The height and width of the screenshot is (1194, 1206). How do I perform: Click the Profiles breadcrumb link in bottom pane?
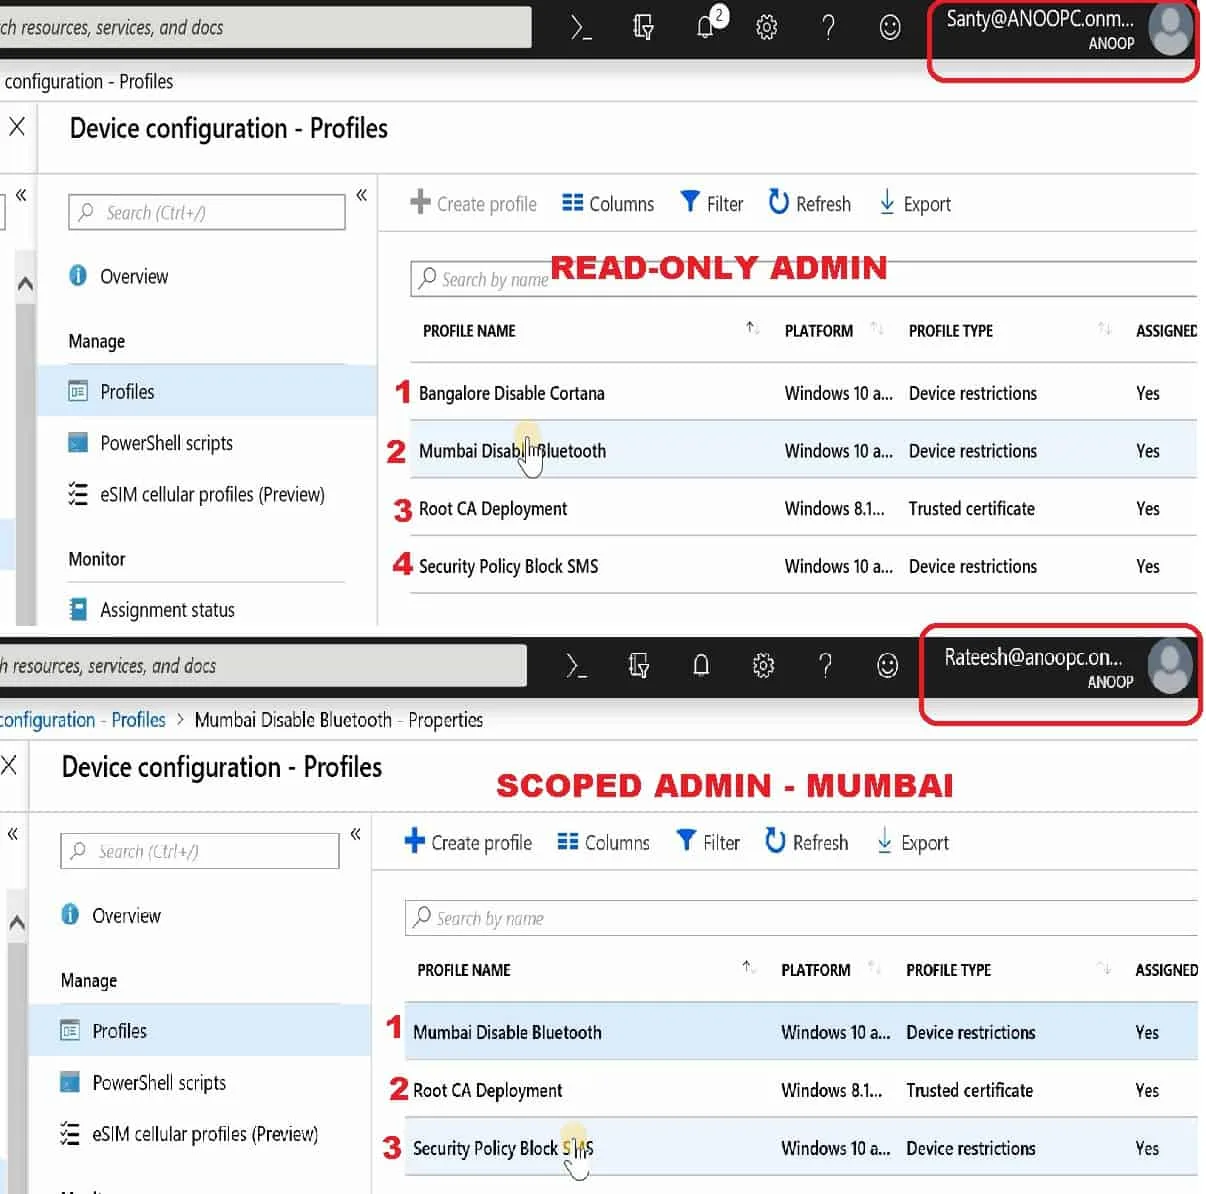pyautogui.click(x=138, y=720)
